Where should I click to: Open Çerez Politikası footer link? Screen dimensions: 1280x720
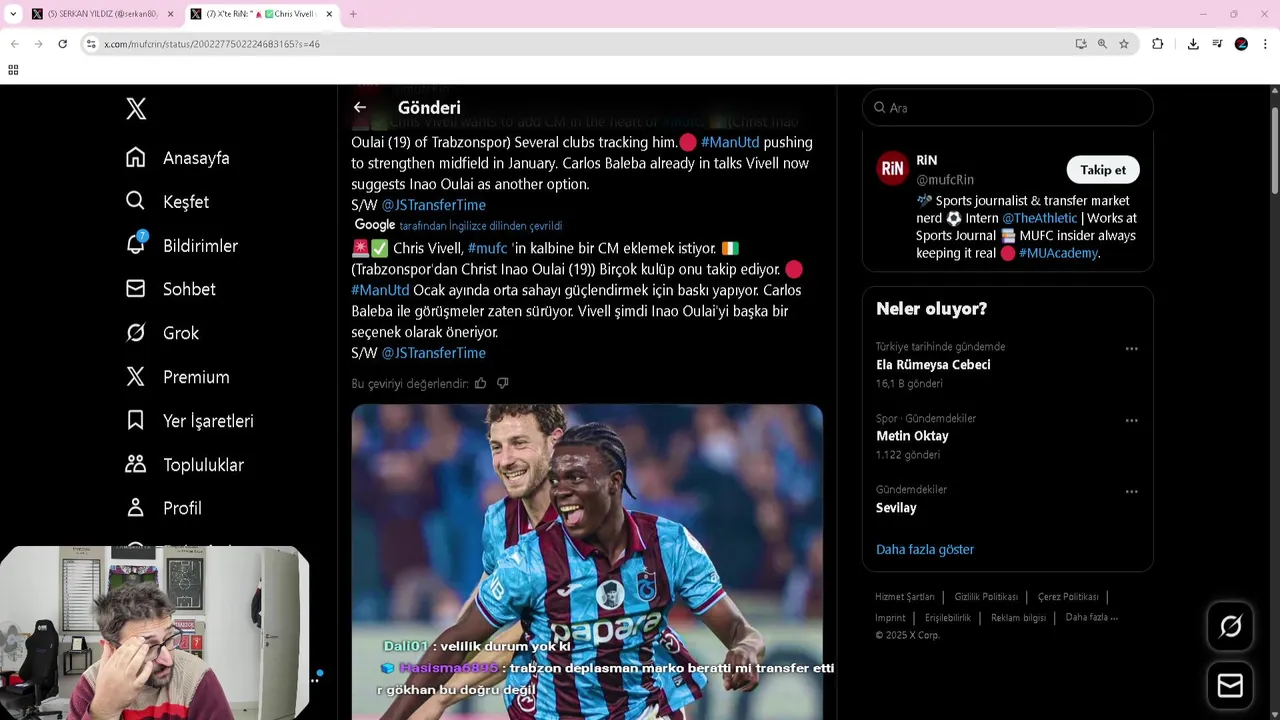click(1068, 597)
